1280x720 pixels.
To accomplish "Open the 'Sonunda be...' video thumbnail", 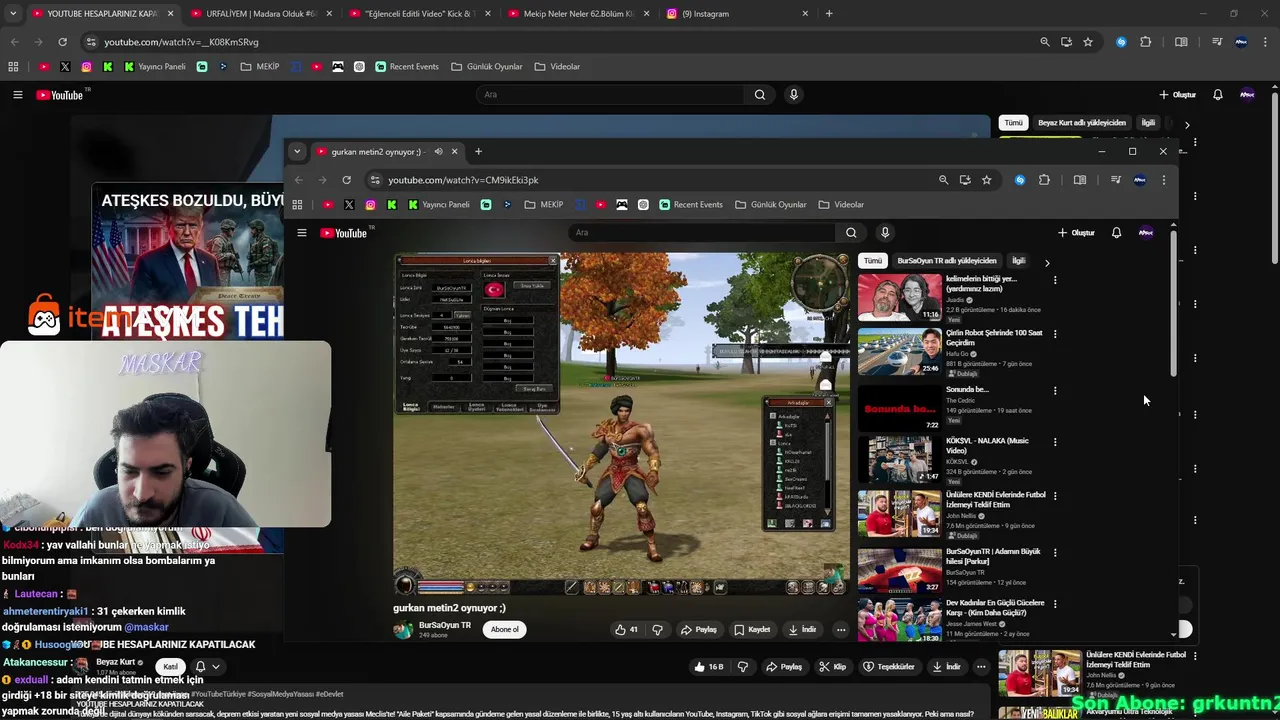I will pos(899,408).
